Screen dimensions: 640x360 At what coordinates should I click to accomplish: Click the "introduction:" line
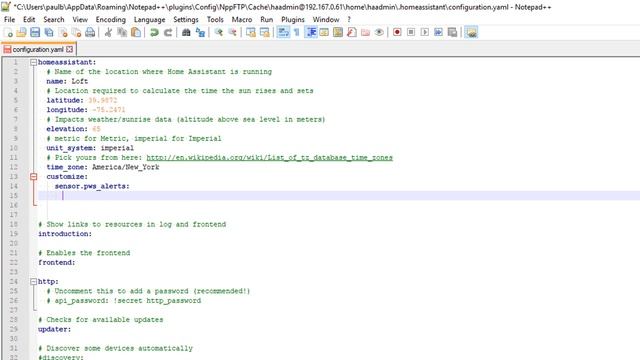pyautogui.click(x=65, y=234)
